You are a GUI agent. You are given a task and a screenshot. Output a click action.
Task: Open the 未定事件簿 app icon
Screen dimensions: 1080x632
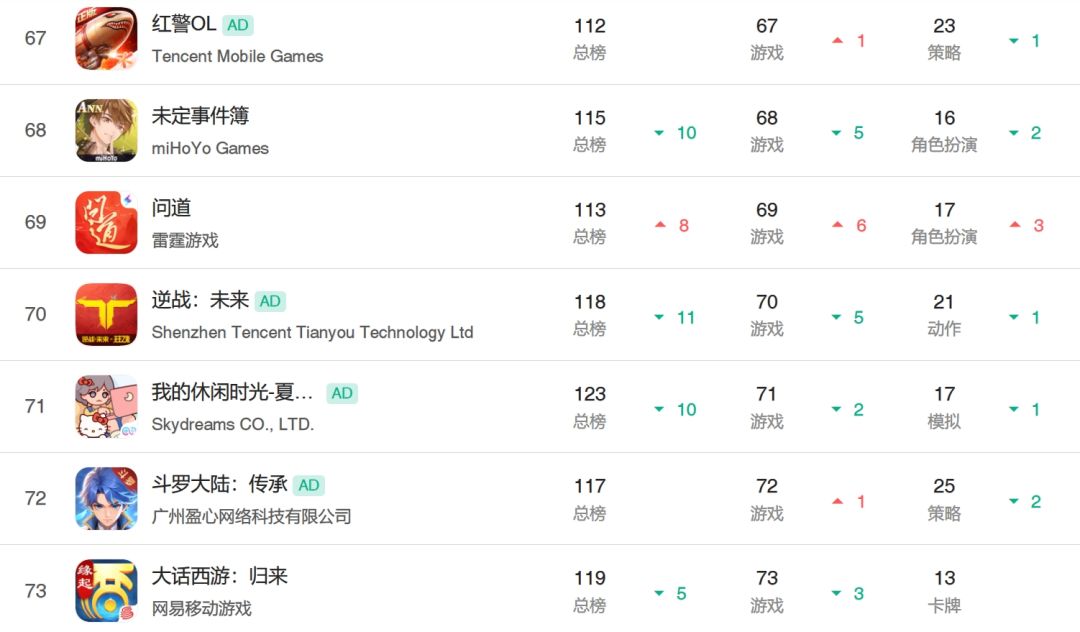tap(106, 130)
